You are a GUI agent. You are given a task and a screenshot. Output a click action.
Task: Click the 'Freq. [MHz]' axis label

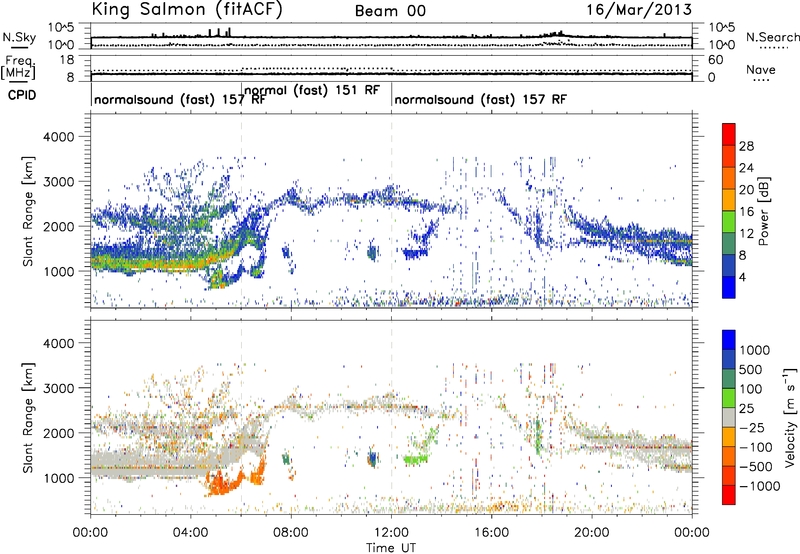(x=19, y=67)
